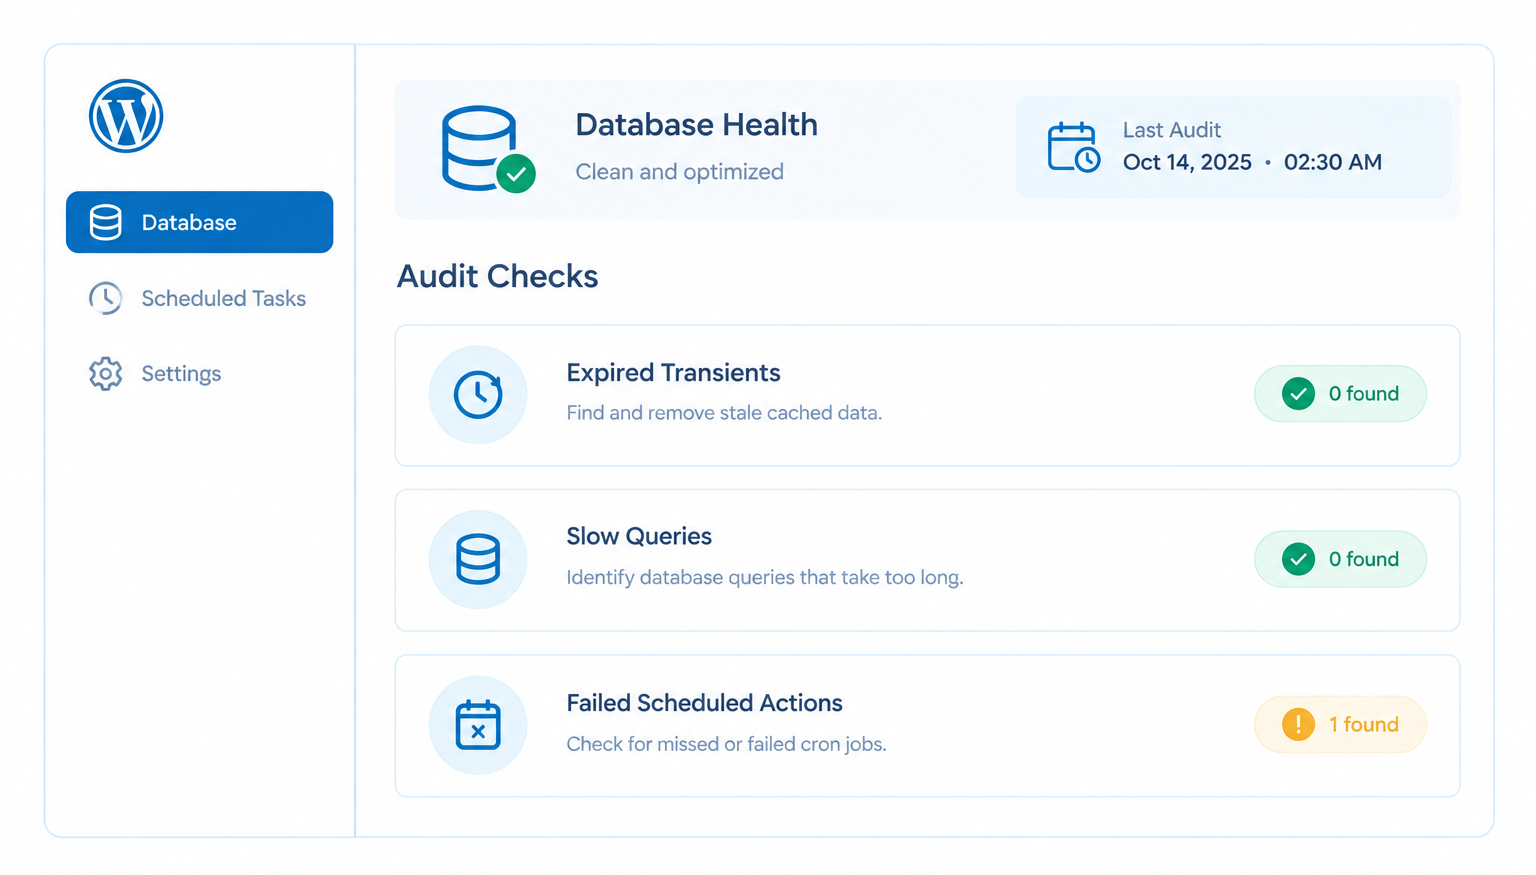This screenshot has width=1536, height=875.
Task: Open the Database section
Action: tap(200, 222)
